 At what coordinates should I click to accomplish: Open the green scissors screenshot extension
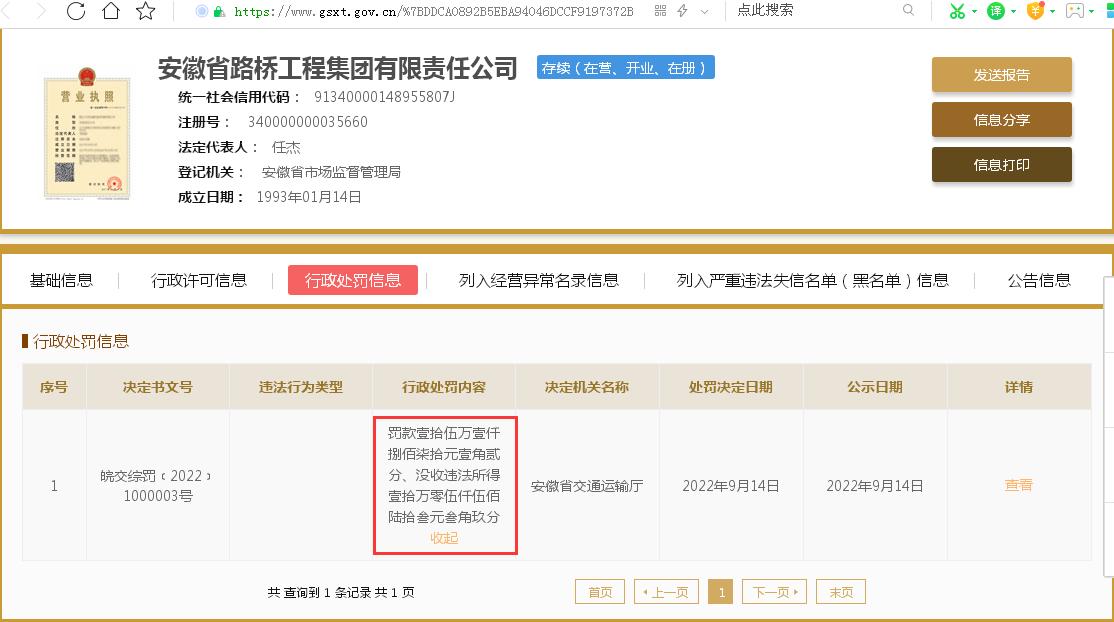(955, 10)
